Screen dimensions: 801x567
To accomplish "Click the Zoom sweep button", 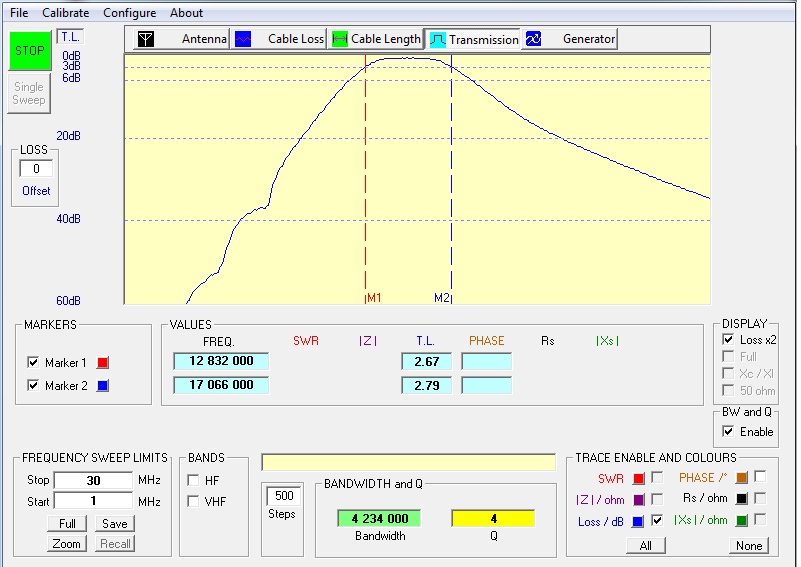I will (x=67, y=544).
